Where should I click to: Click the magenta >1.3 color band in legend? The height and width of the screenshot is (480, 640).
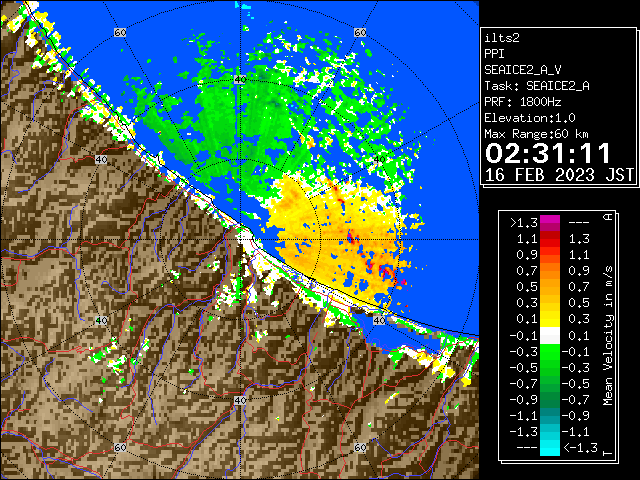(x=550, y=223)
